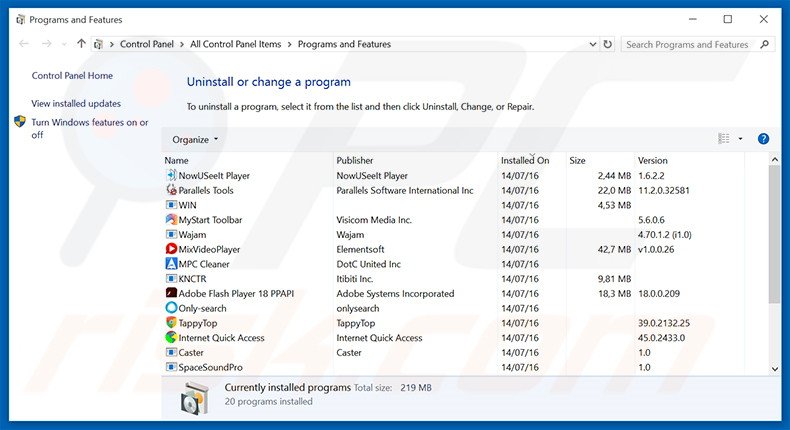This screenshot has width=790, height=430.
Task: Open help via blue question mark icon
Action: pos(763,139)
